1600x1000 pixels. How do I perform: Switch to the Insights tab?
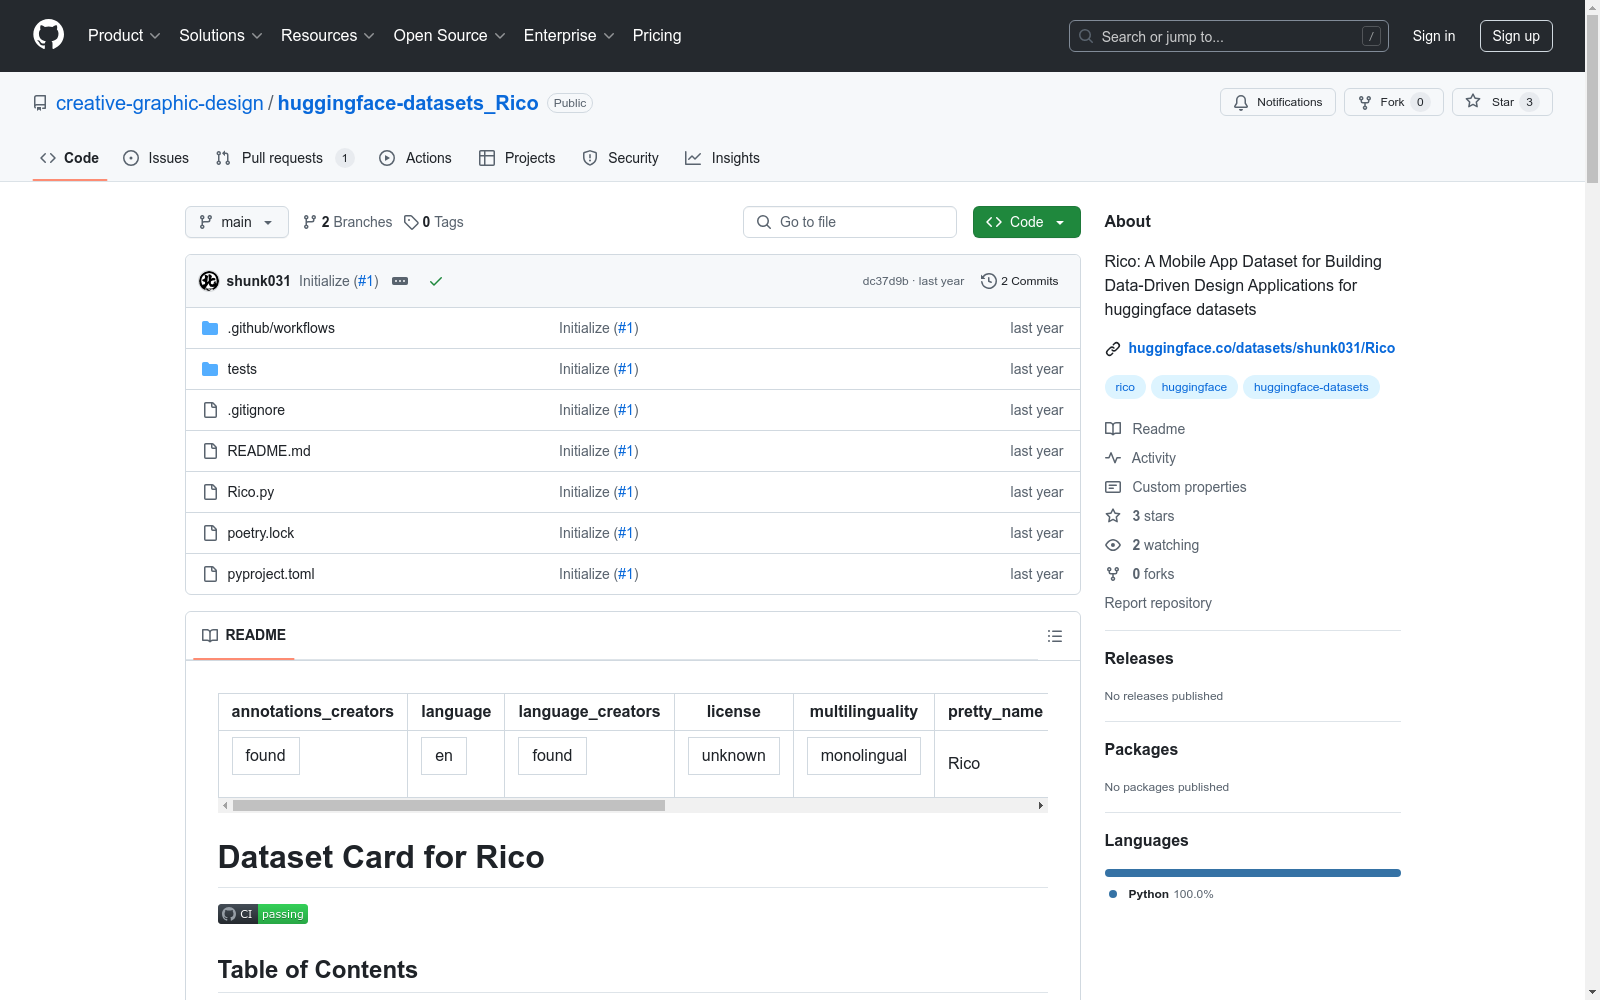[x=723, y=158]
